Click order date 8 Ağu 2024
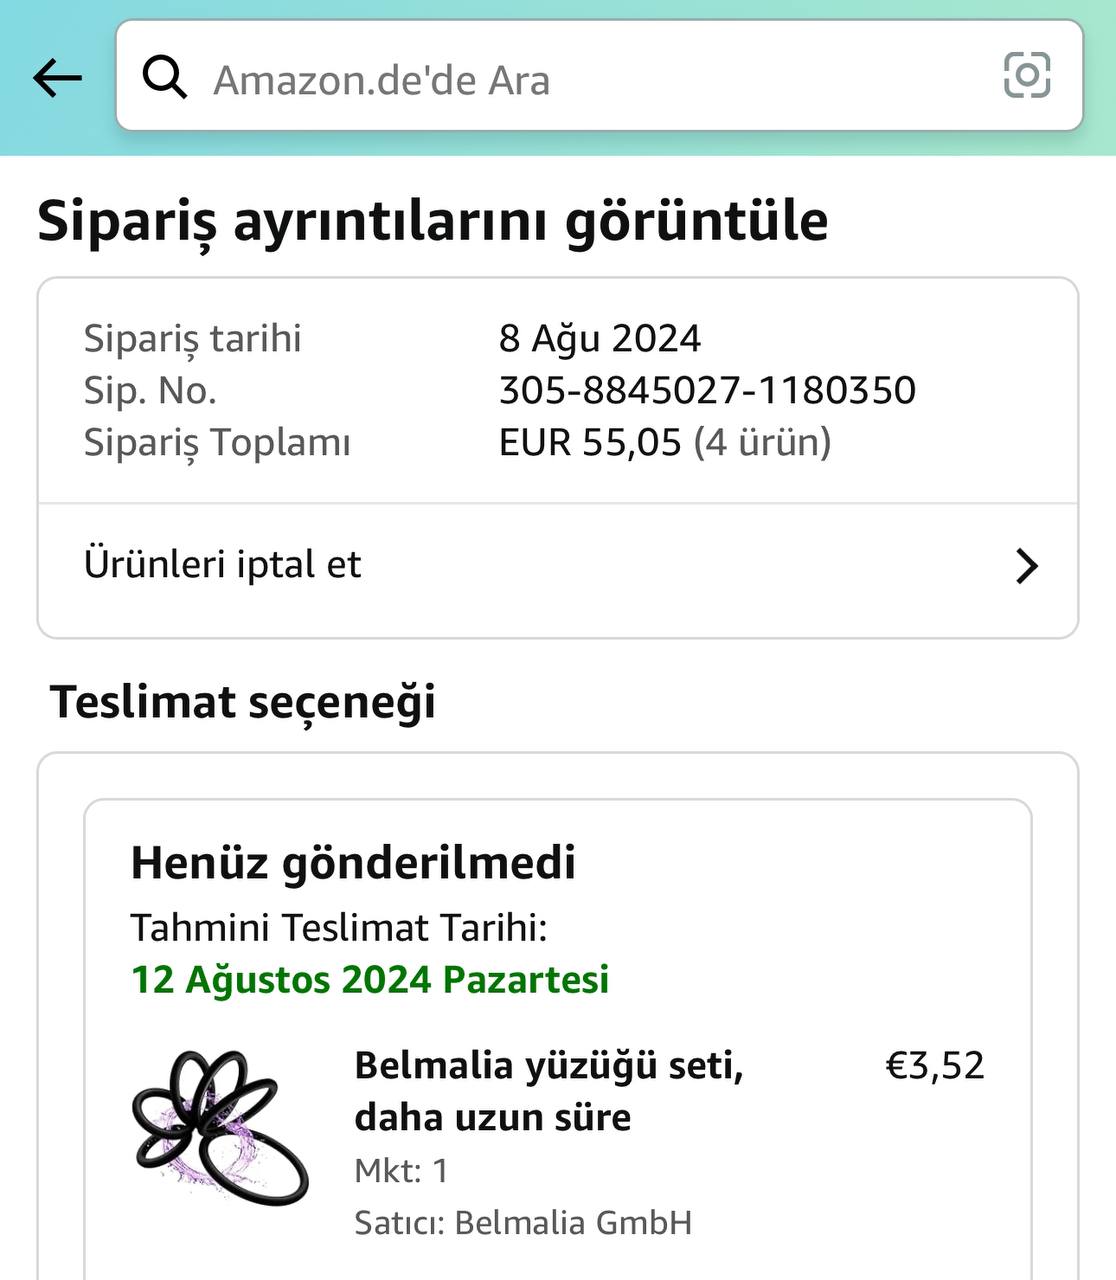Image resolution: width=1116 pixels, height=1280 pixels. pos(600,338)
